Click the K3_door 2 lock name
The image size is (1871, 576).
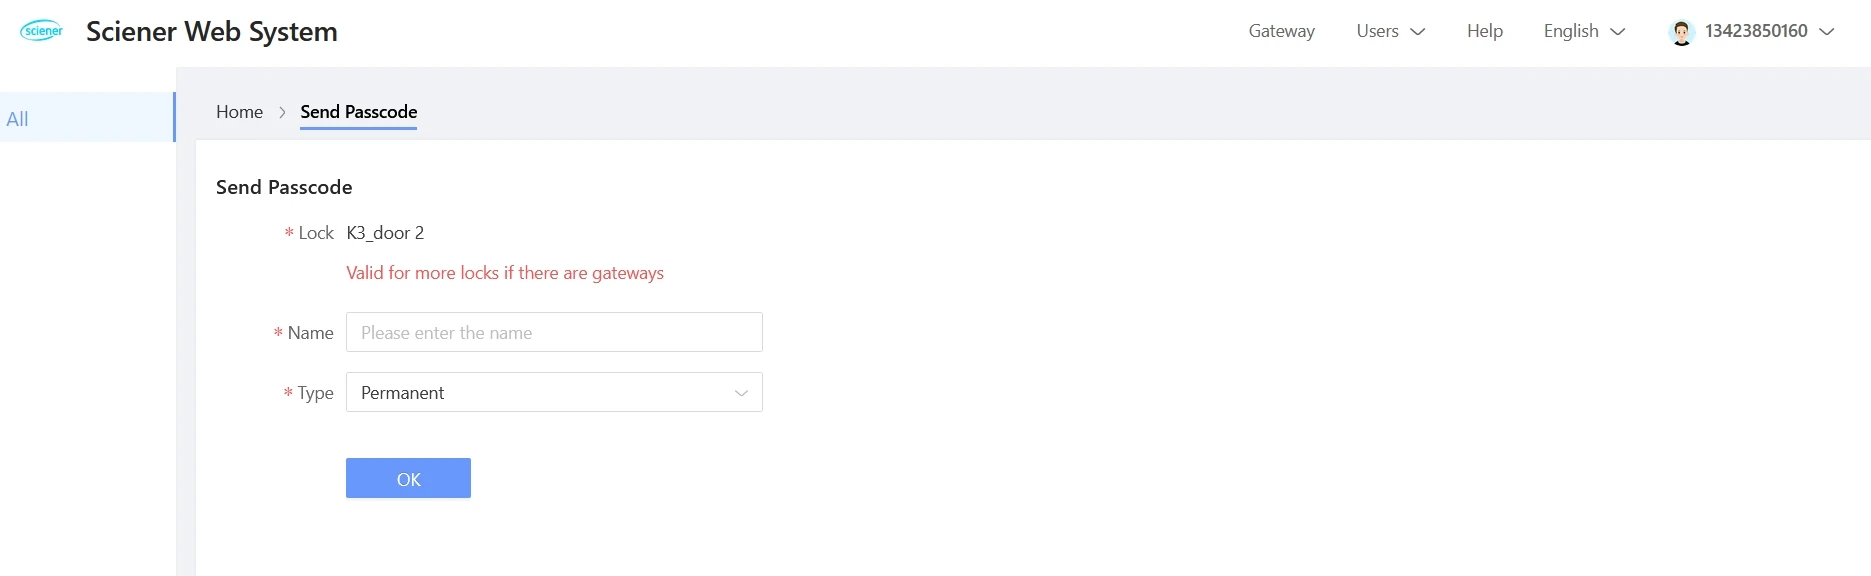point(385,233)
